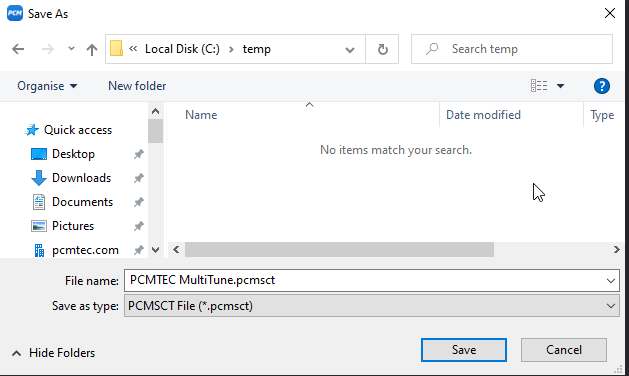
Task: Select pcmtec.com in navigation pane
Action: click(x=85, y=250)
